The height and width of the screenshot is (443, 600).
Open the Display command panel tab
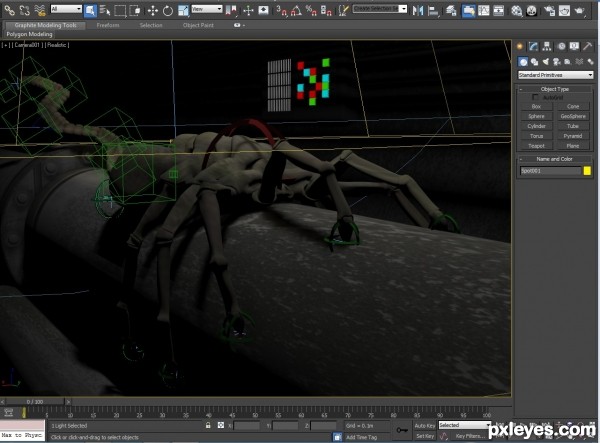click(x=574, y=47)
